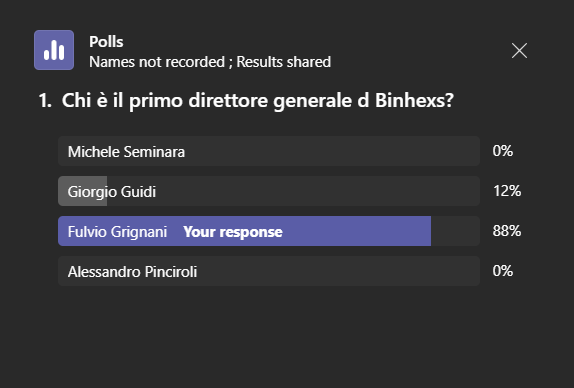Click the question number '1.'
The width and height of the screenshot is (574, 388).
(45, 100)
